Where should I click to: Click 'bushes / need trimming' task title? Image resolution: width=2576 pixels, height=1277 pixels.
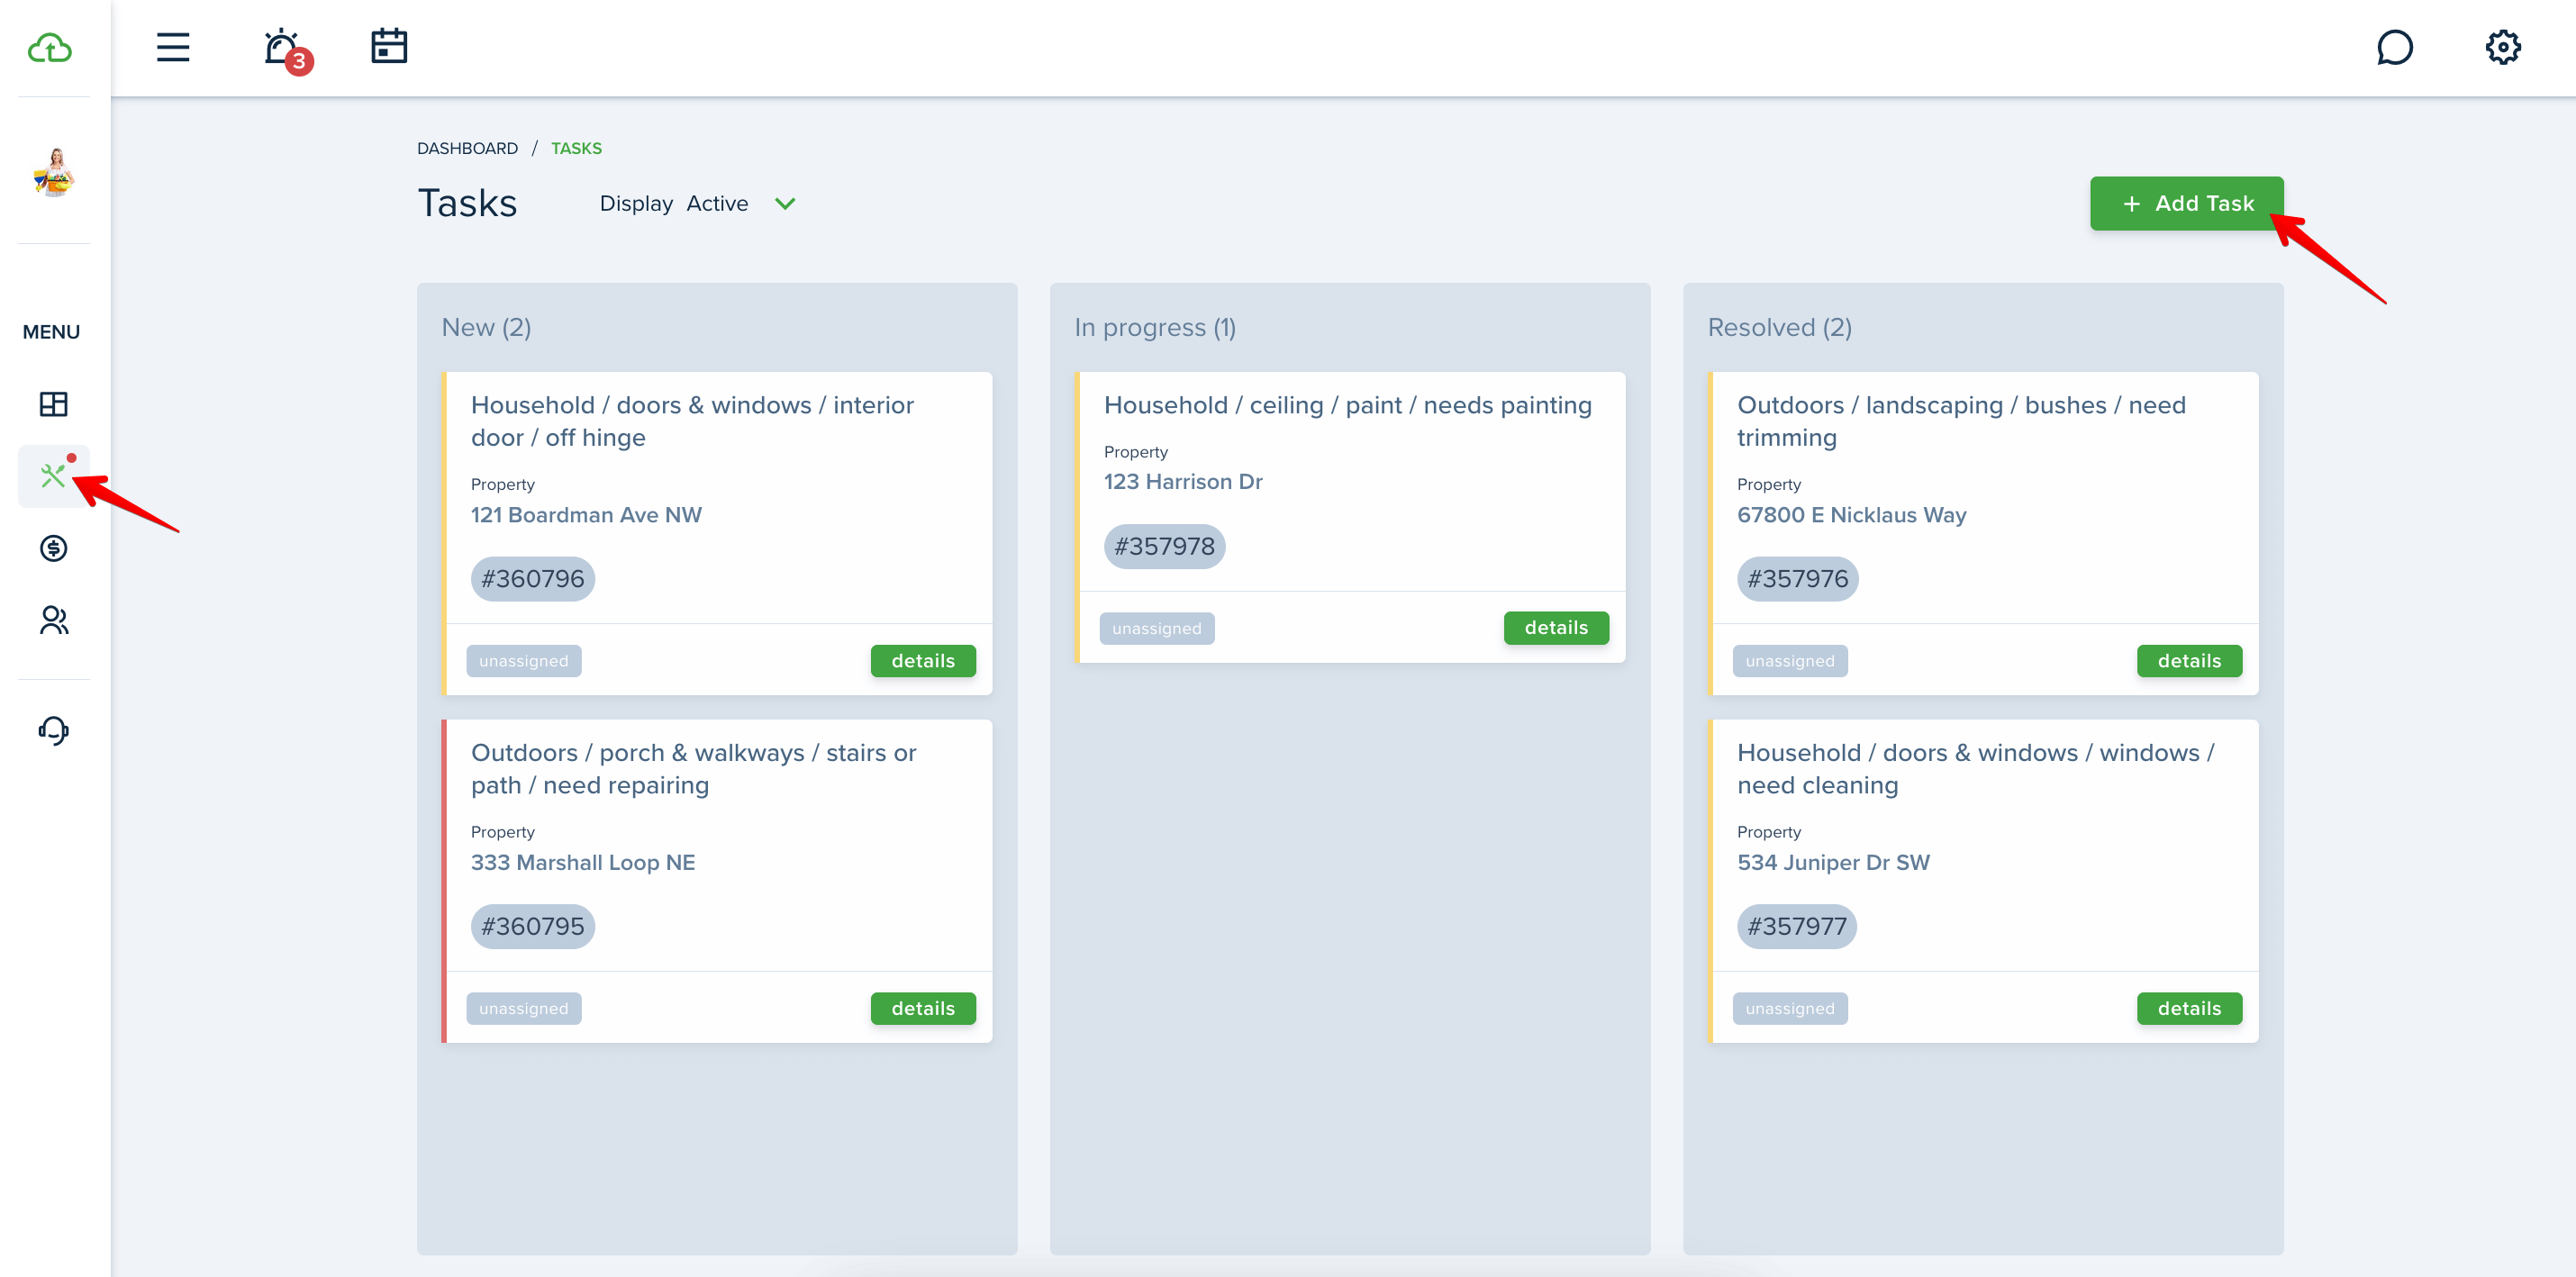pos(1961,421)
